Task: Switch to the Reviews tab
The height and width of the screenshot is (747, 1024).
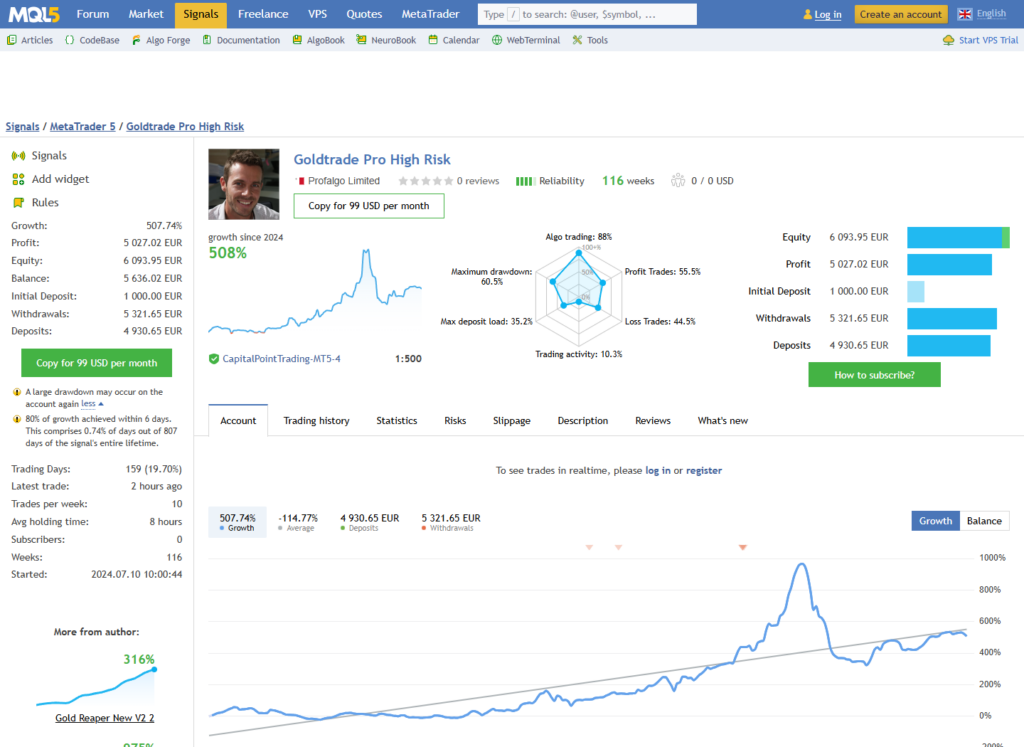Action: [x=652, y=421]
